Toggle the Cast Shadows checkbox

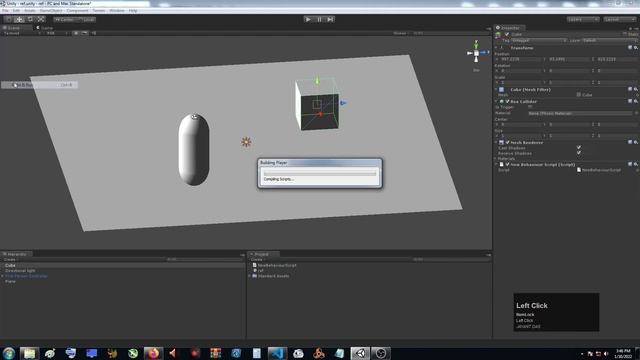(579, 147)
